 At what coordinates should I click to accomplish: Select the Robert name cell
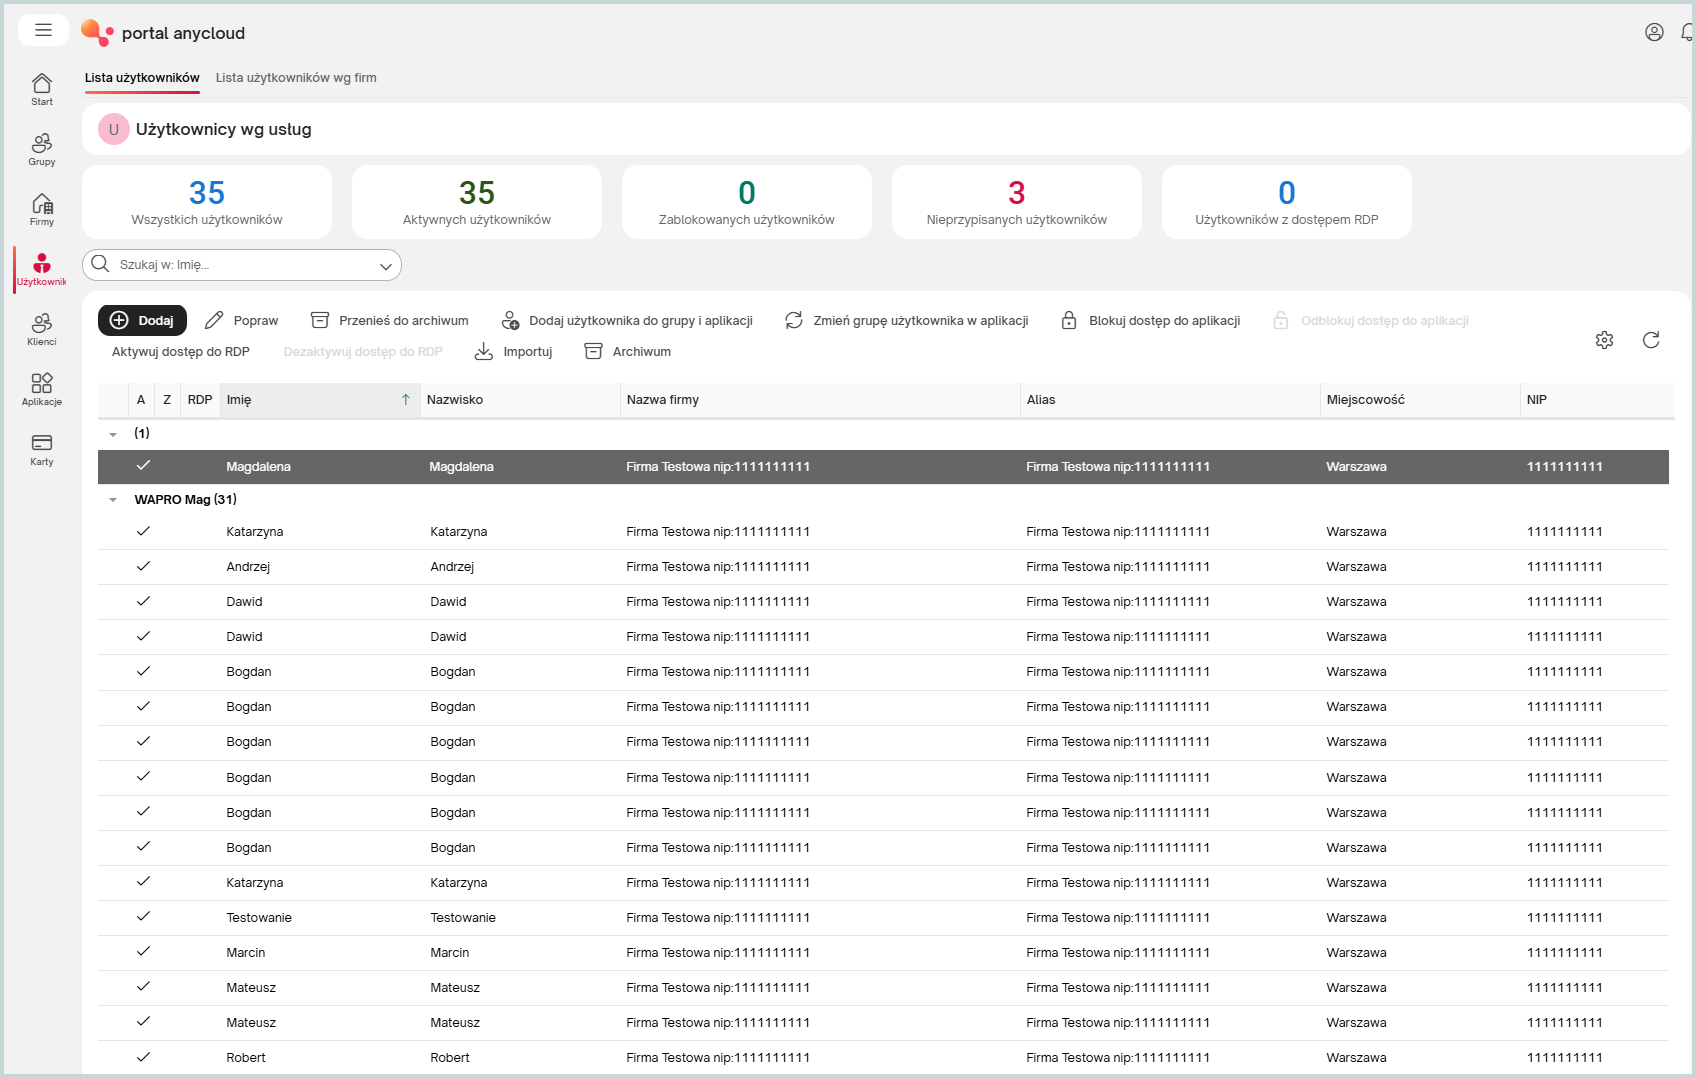pos(246,1058)
